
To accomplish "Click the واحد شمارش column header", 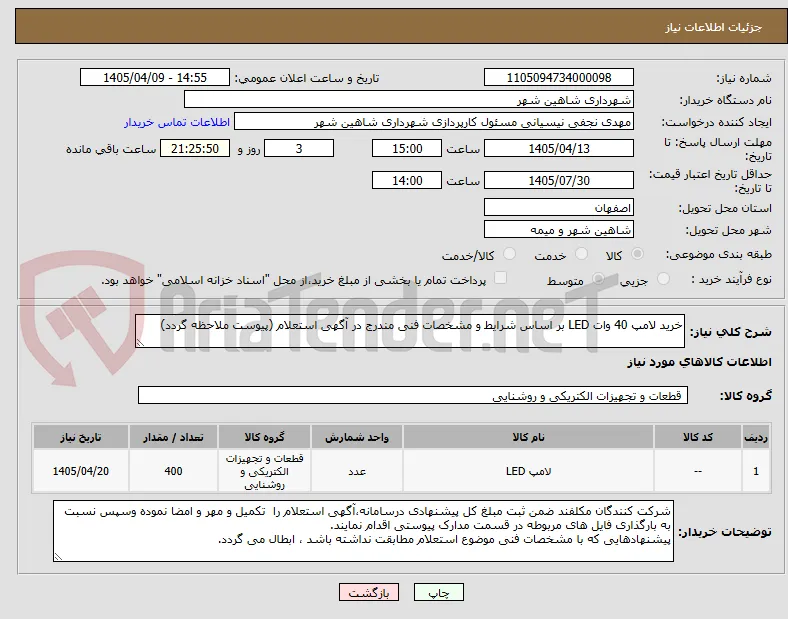I will [x=357, y=437].
